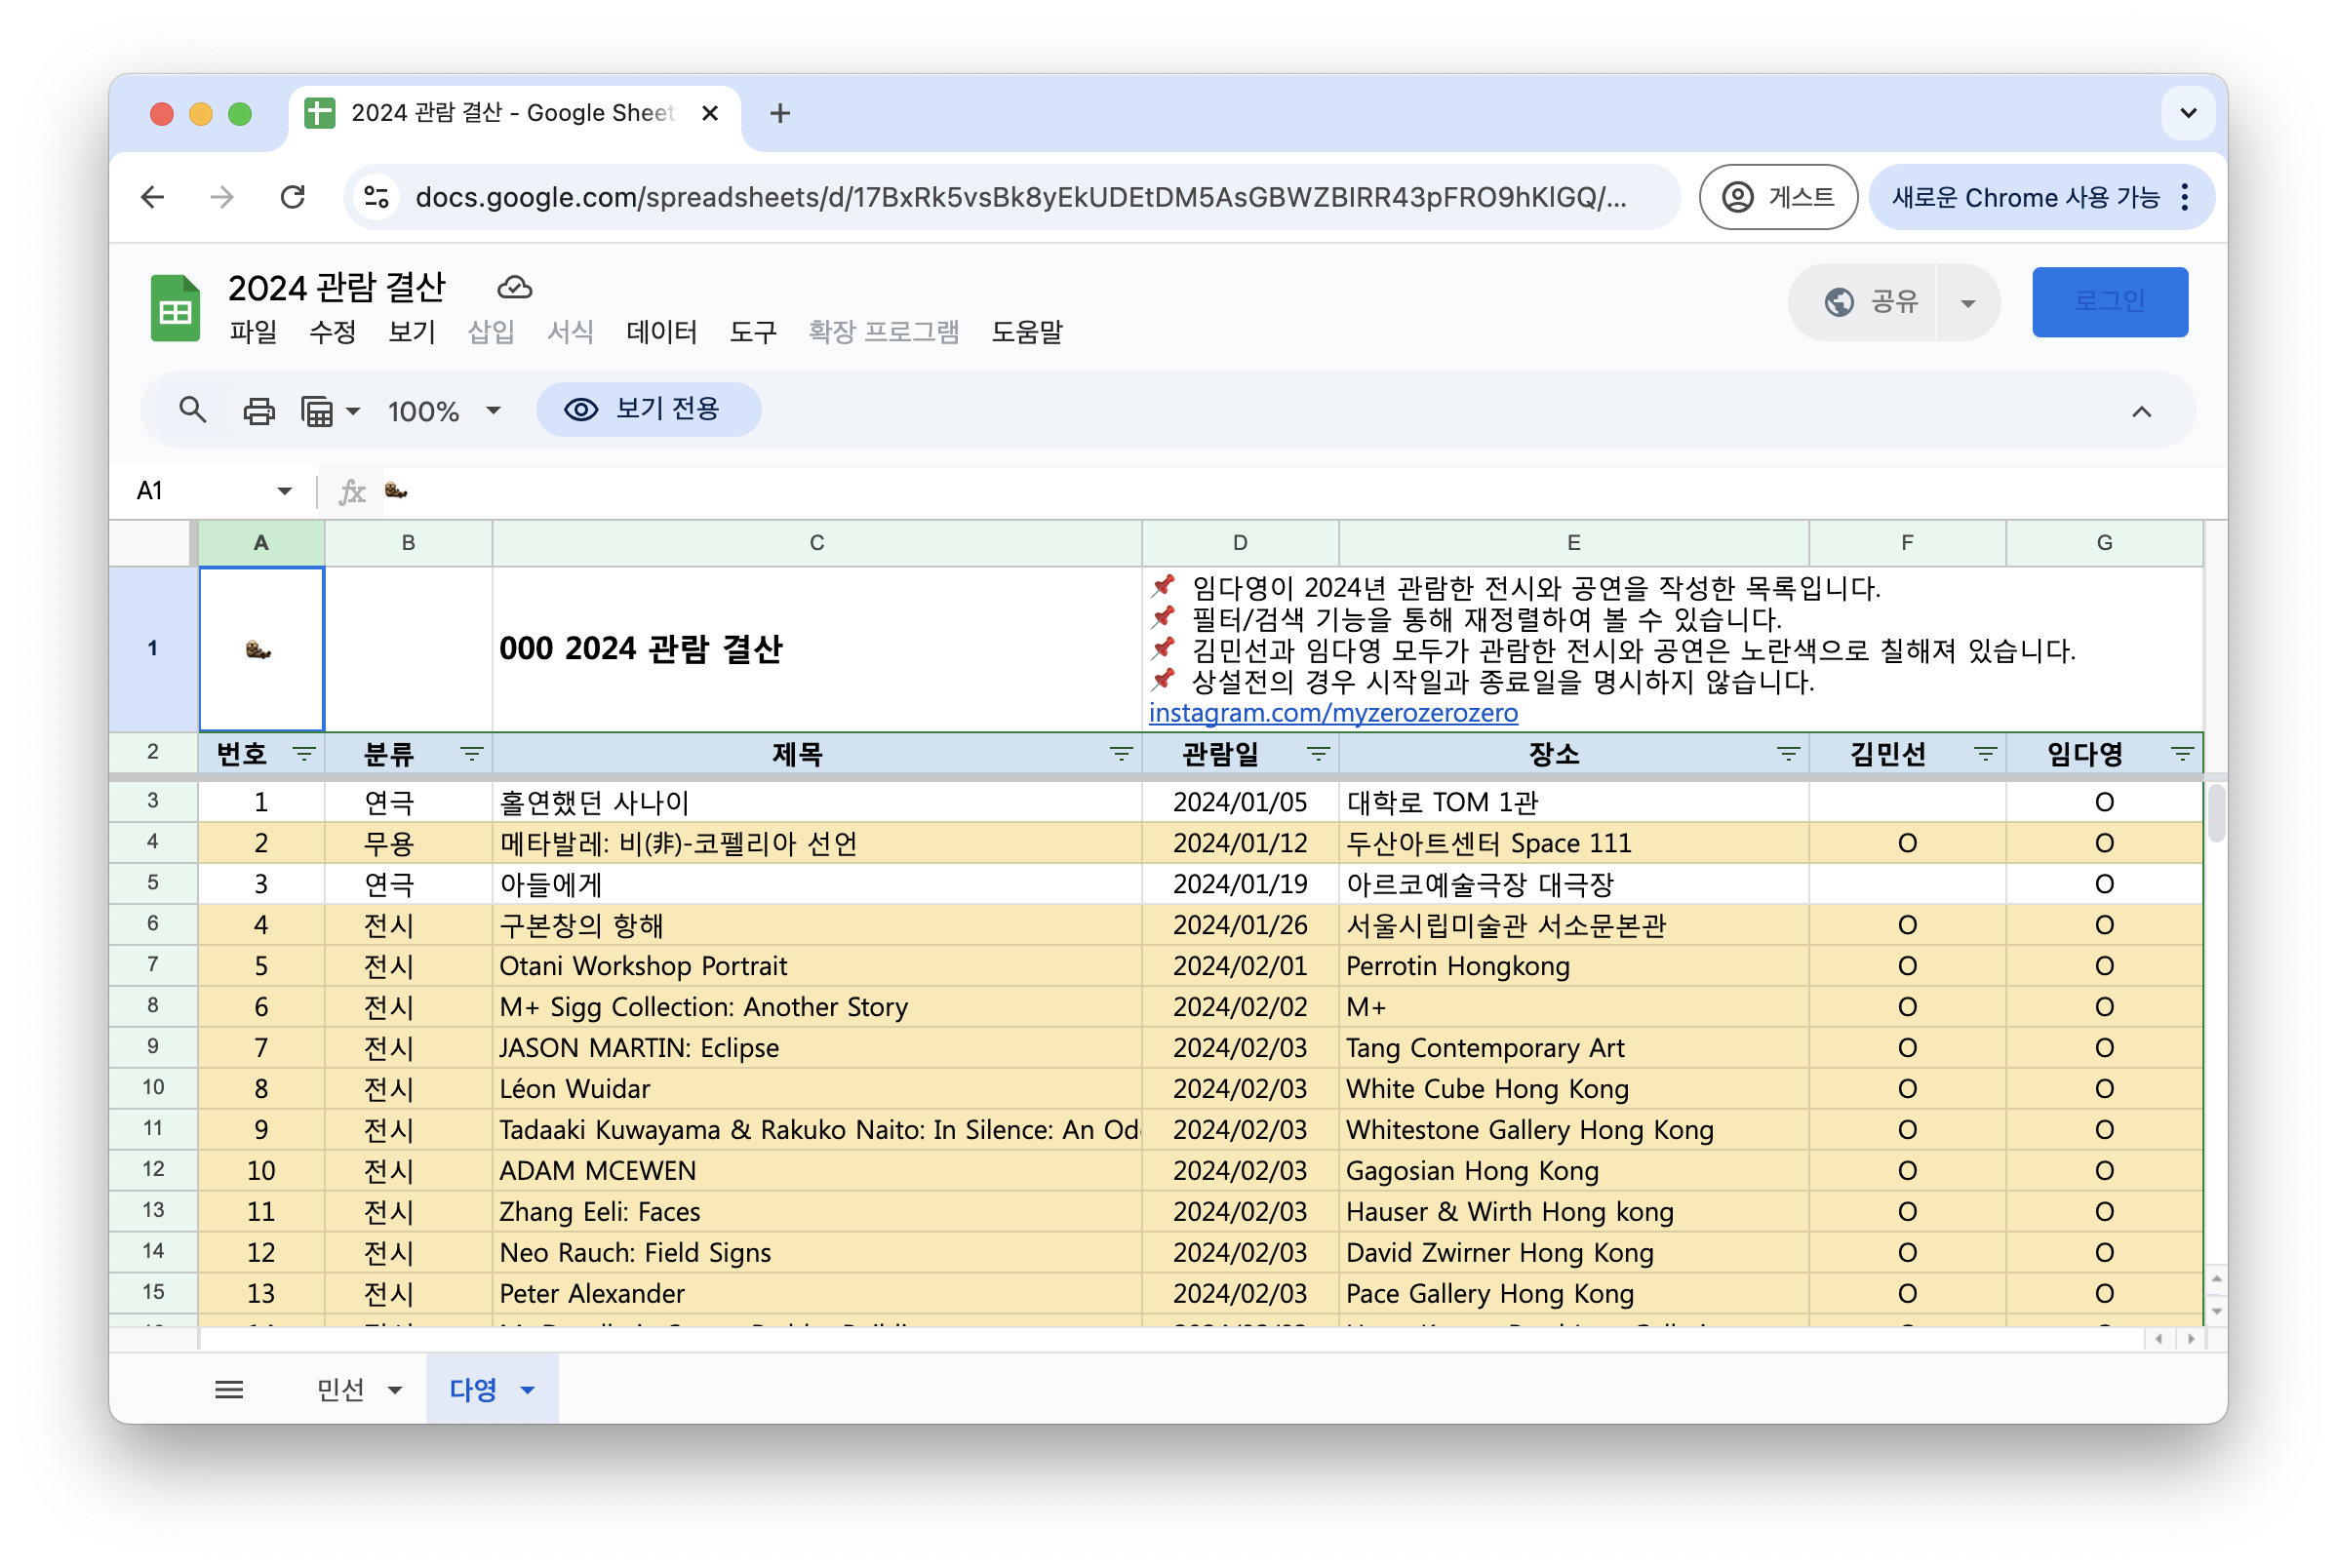Expand the A1 name box dropdown
Screen dimensions: 2337x1568
pyautogui.click(x=284, y=491)
